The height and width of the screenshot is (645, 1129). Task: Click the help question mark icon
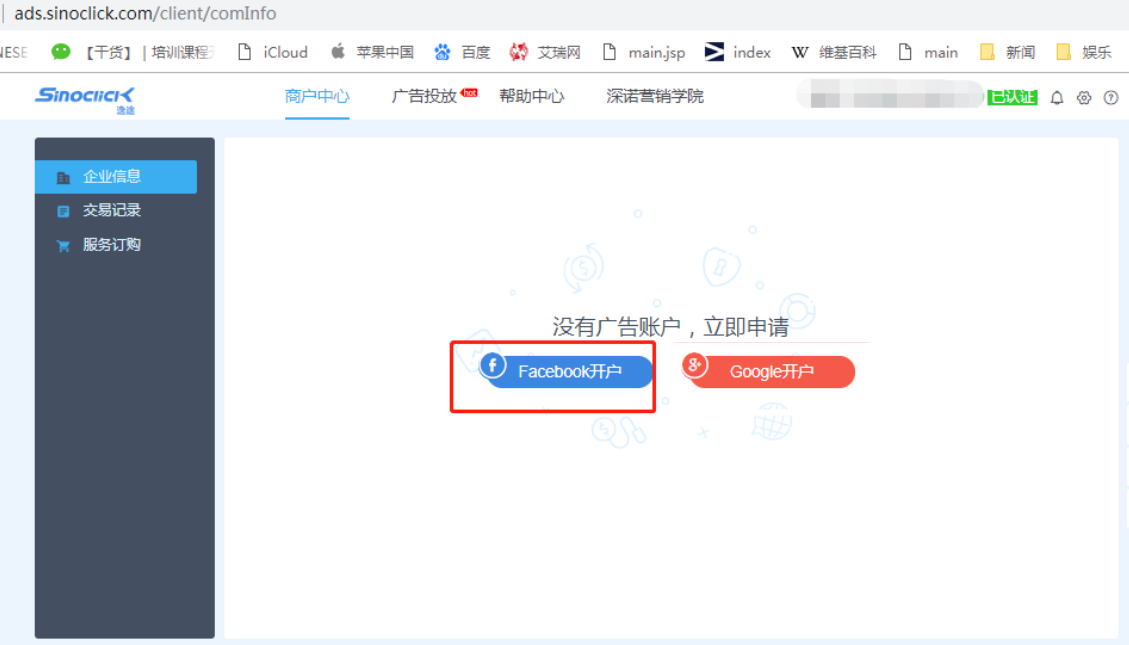click(x=1111, y=98)
